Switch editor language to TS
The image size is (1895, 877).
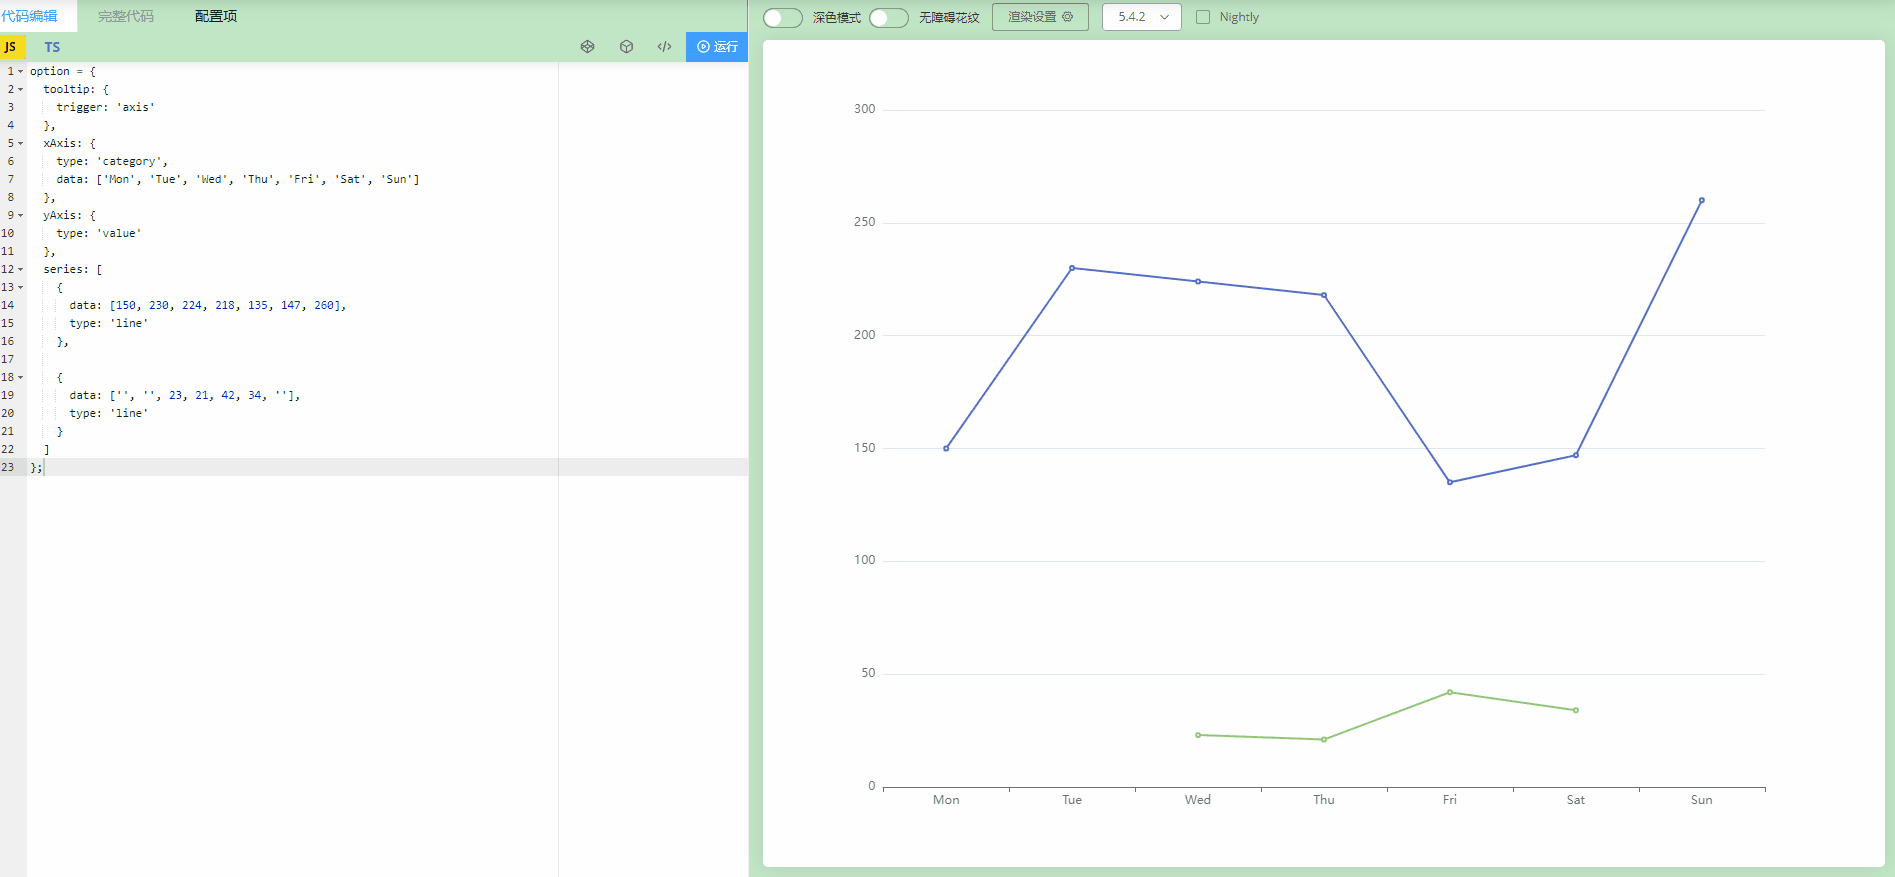coord(52,47)
